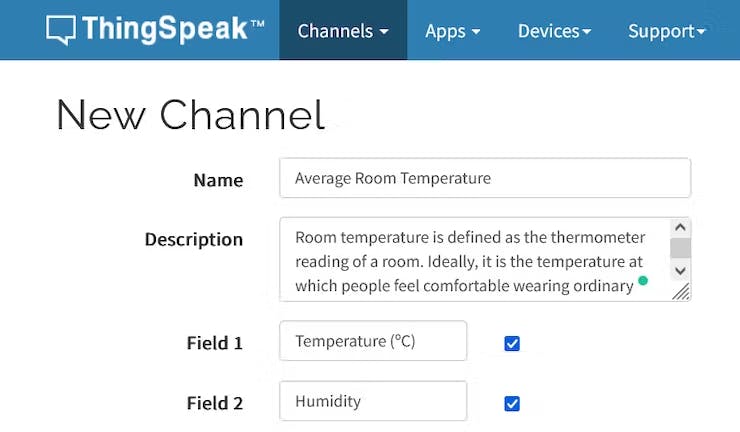The image size is (740, 432).
Task: Focus the Name input field
Action: pos(485,179)
